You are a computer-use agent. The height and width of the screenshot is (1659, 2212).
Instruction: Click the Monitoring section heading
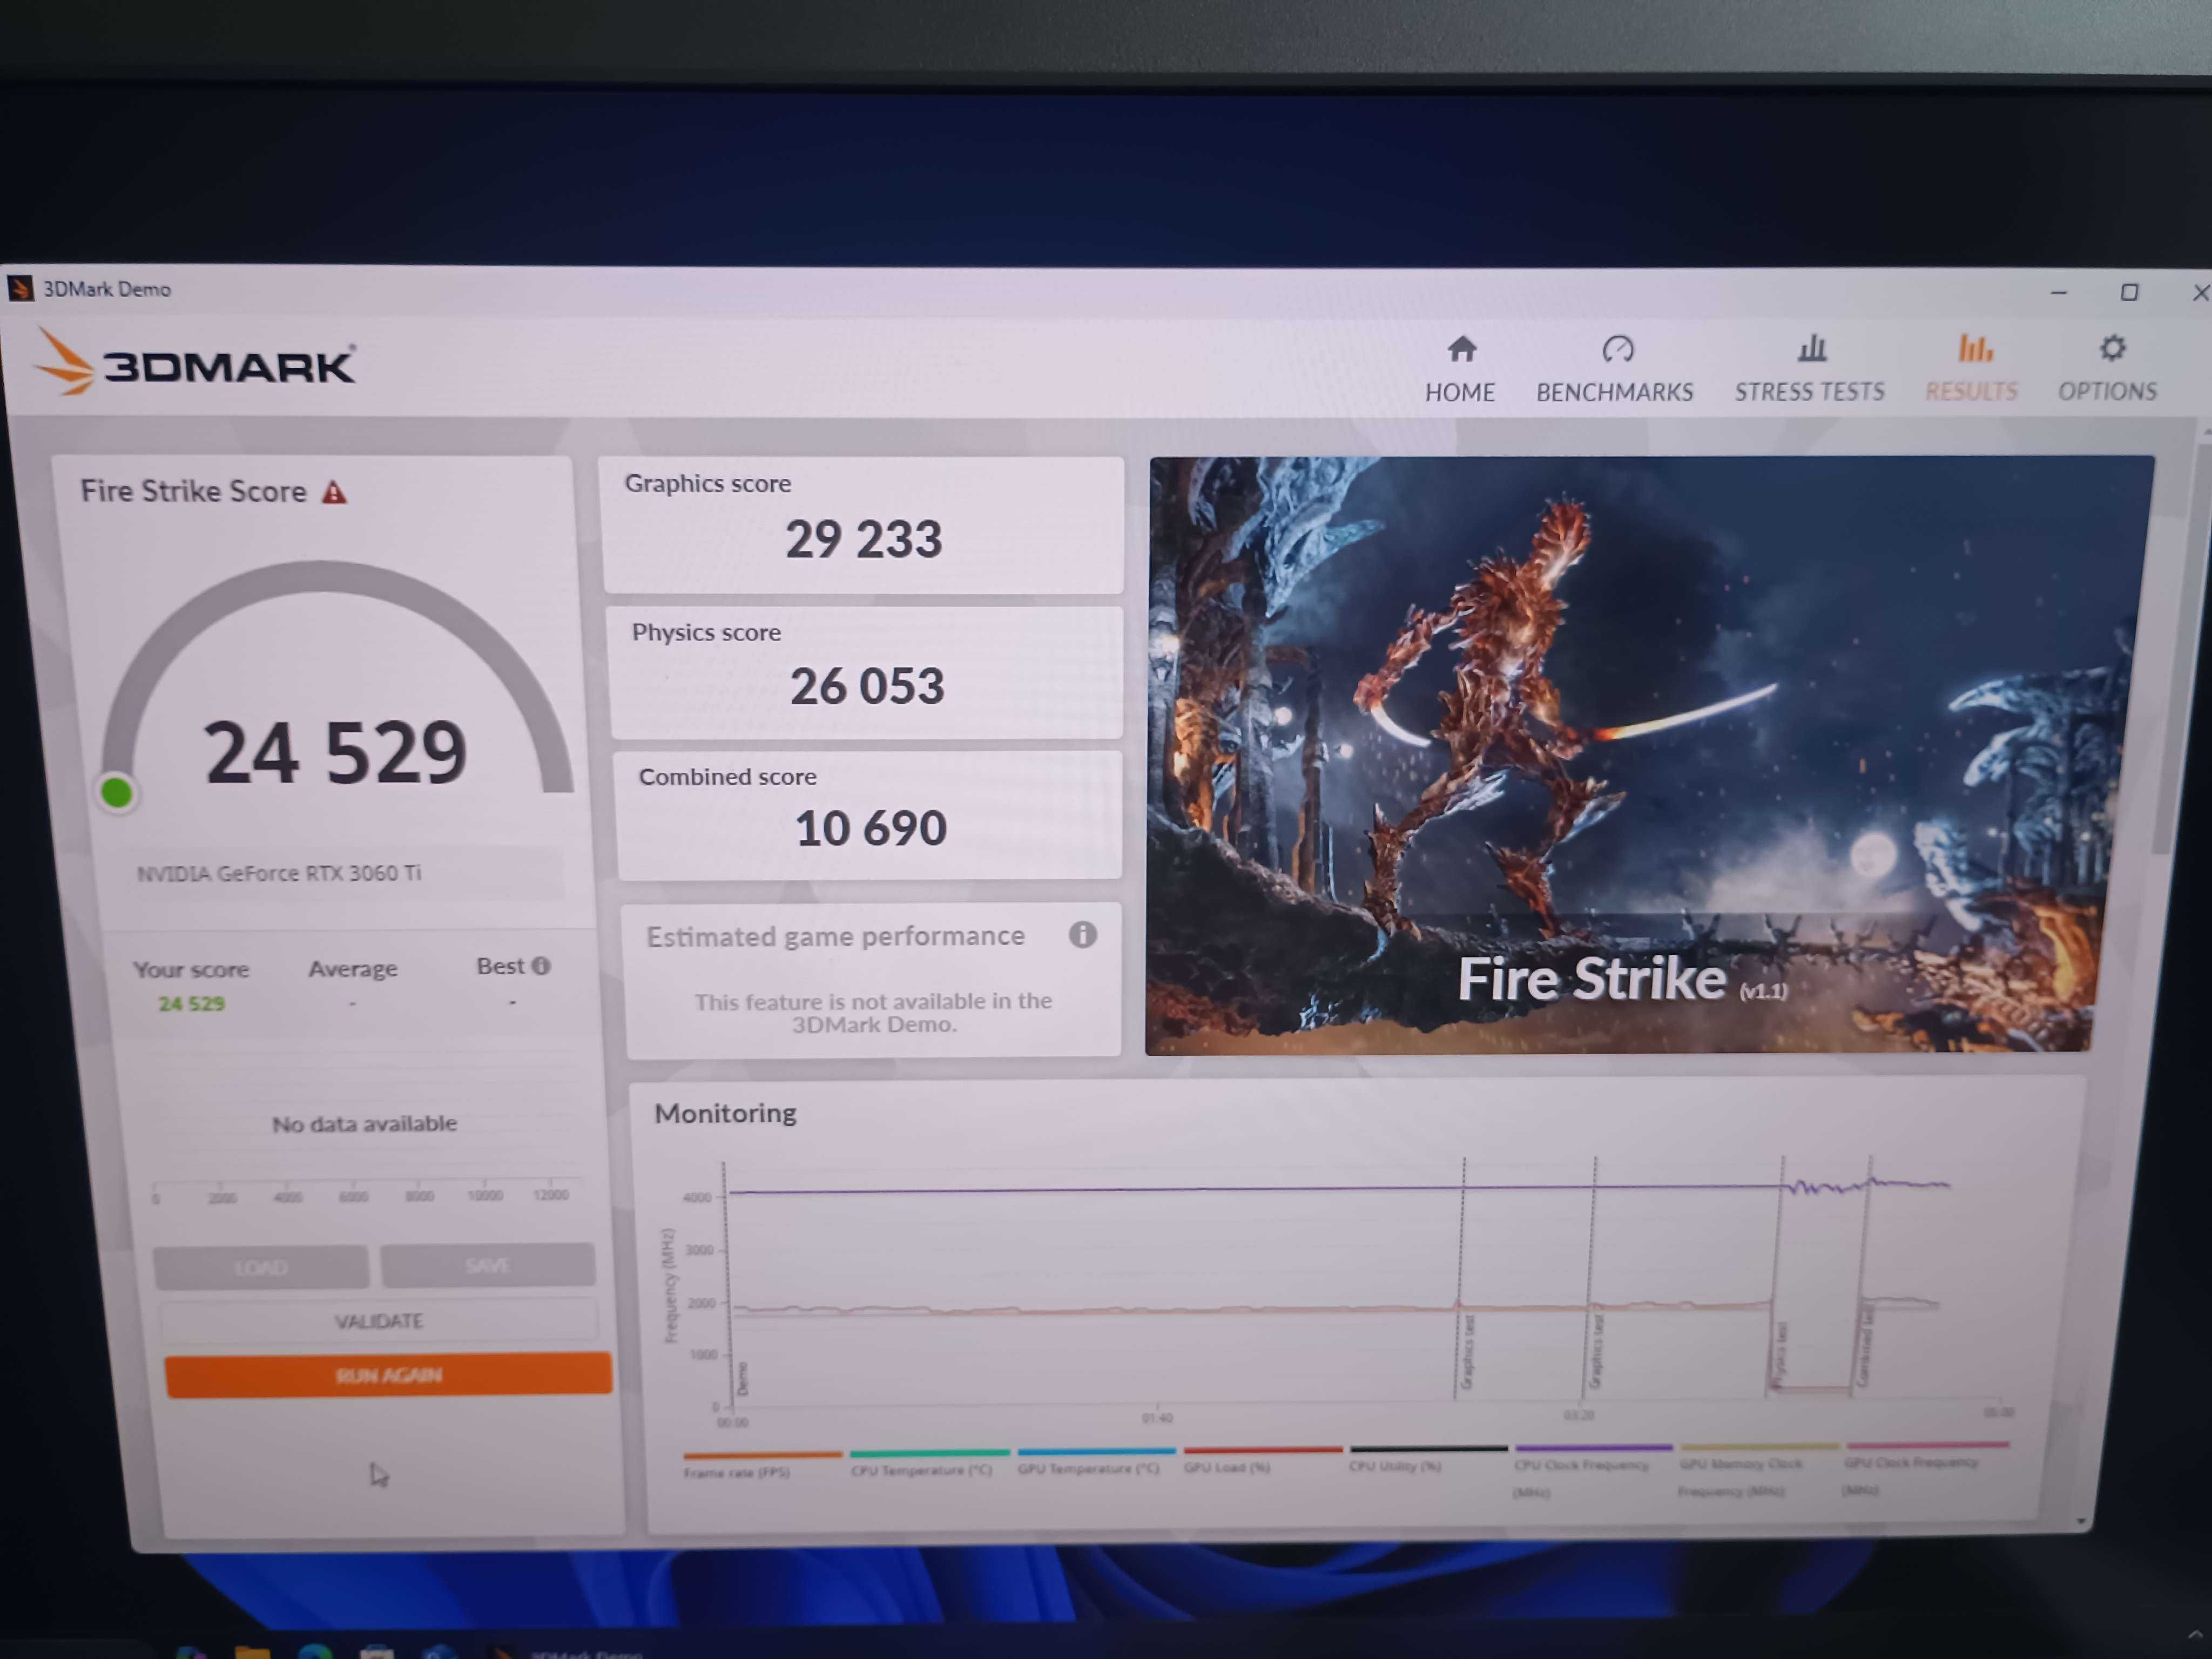tap(725, 1113)
